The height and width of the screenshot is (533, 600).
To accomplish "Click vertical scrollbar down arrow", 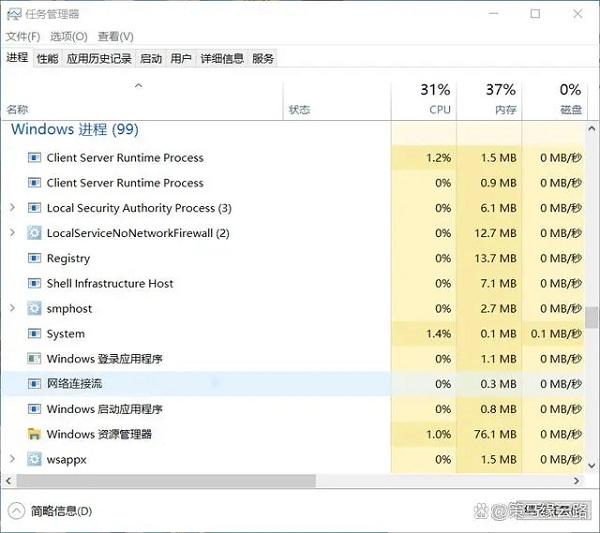I will pos(592,466).
